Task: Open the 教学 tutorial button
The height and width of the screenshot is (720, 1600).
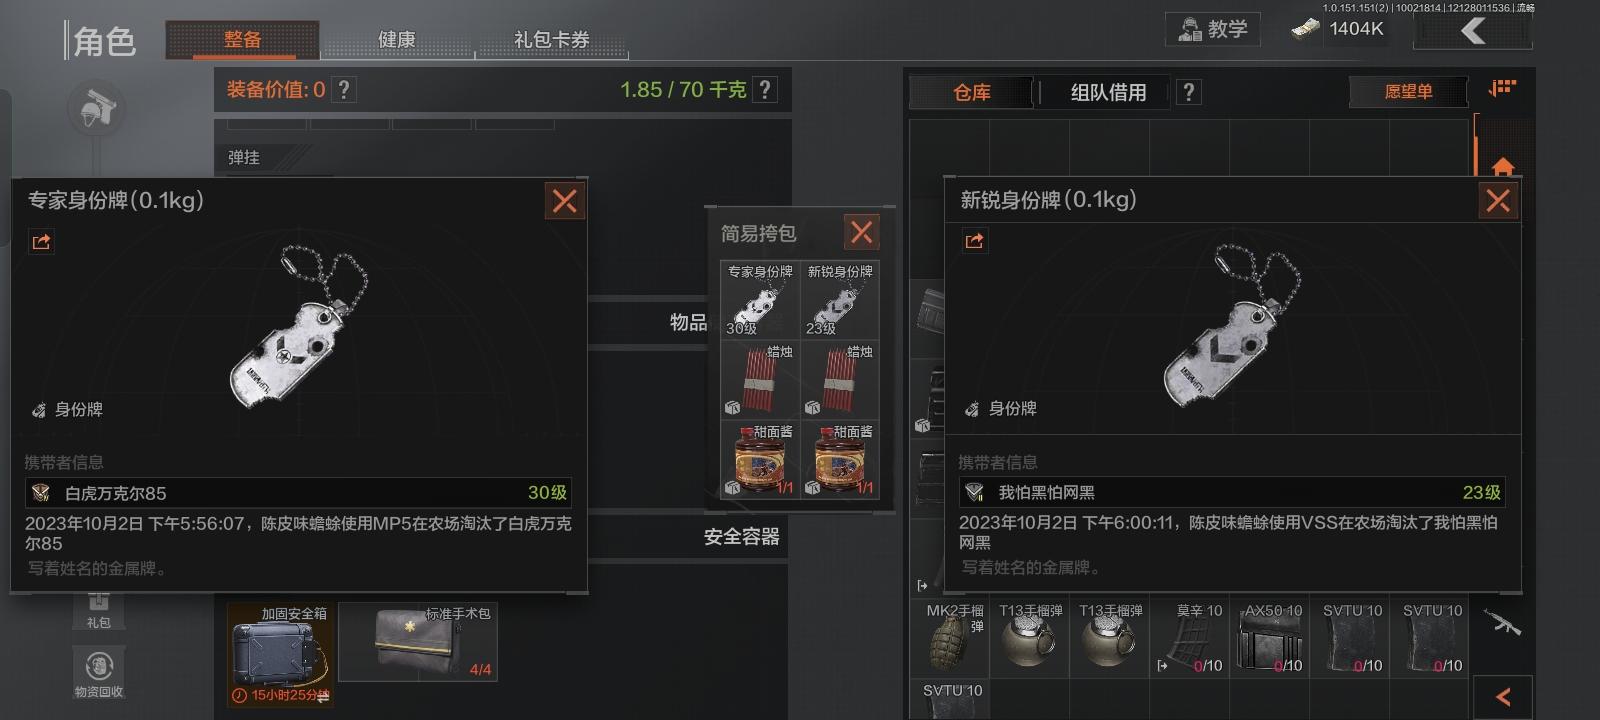Action: [1213, 29]
